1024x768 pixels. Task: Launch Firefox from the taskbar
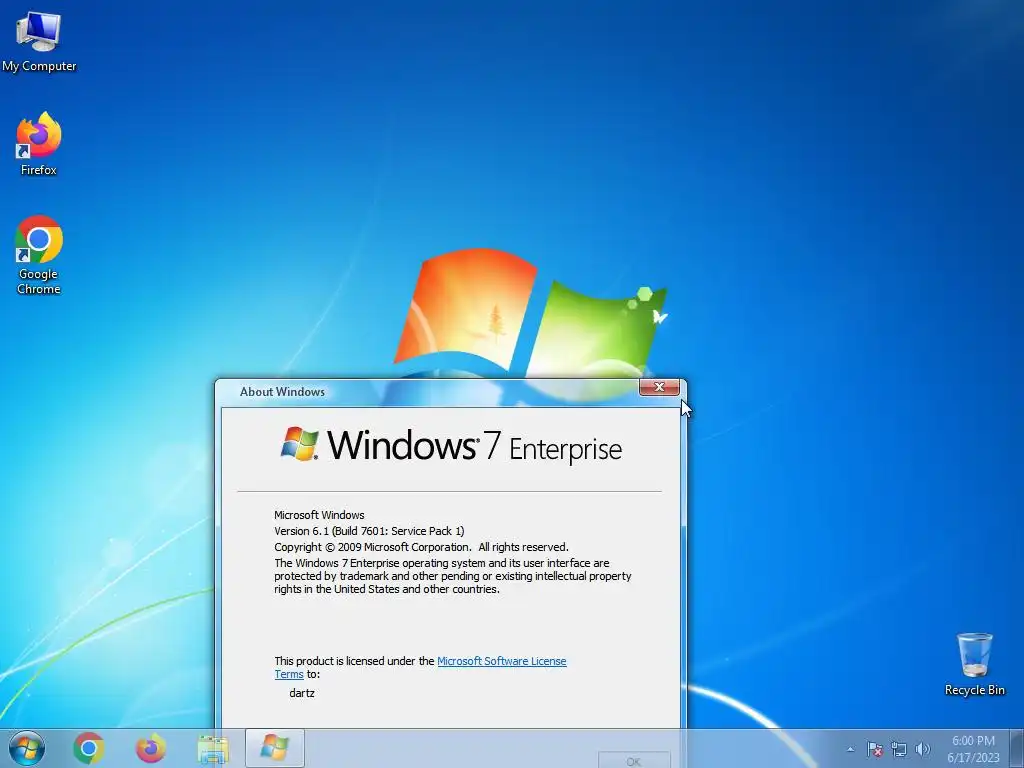coord(150,748)
